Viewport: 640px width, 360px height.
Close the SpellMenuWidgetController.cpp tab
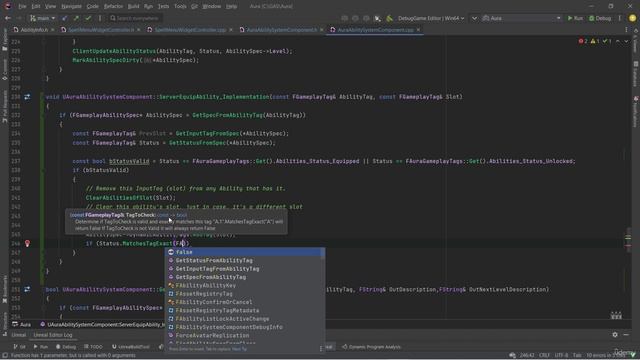pos(231,30)
